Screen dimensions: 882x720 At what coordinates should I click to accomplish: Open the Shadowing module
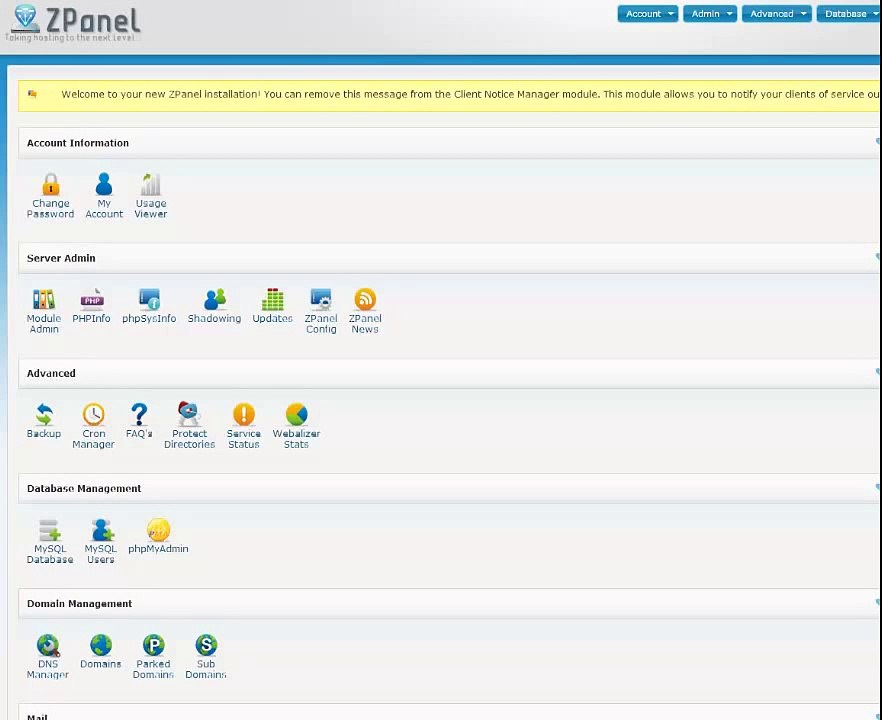[214, 306]
